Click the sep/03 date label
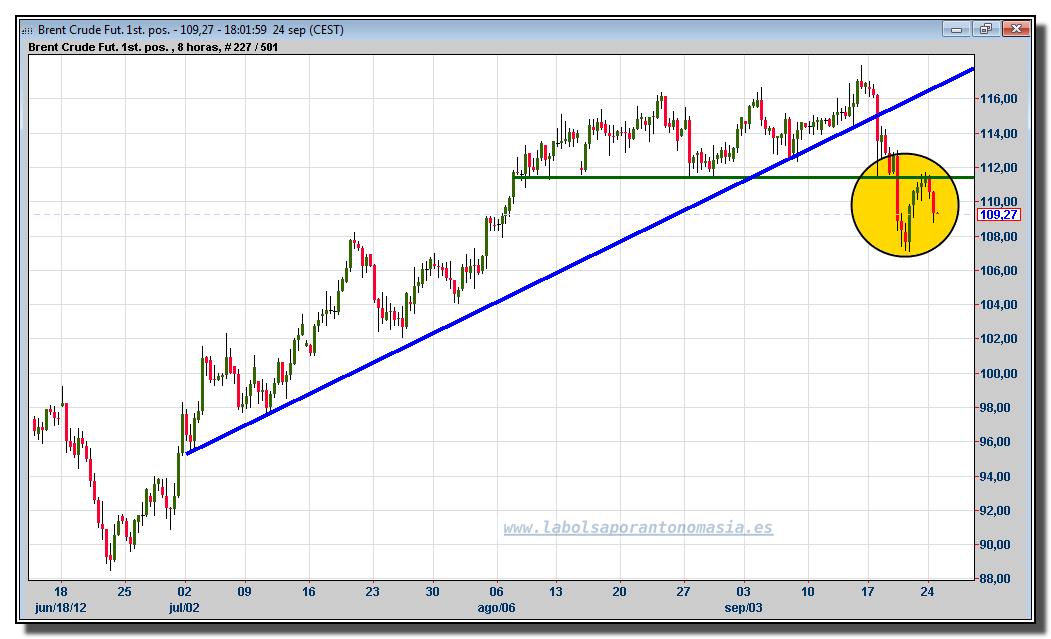 [744, 608]
